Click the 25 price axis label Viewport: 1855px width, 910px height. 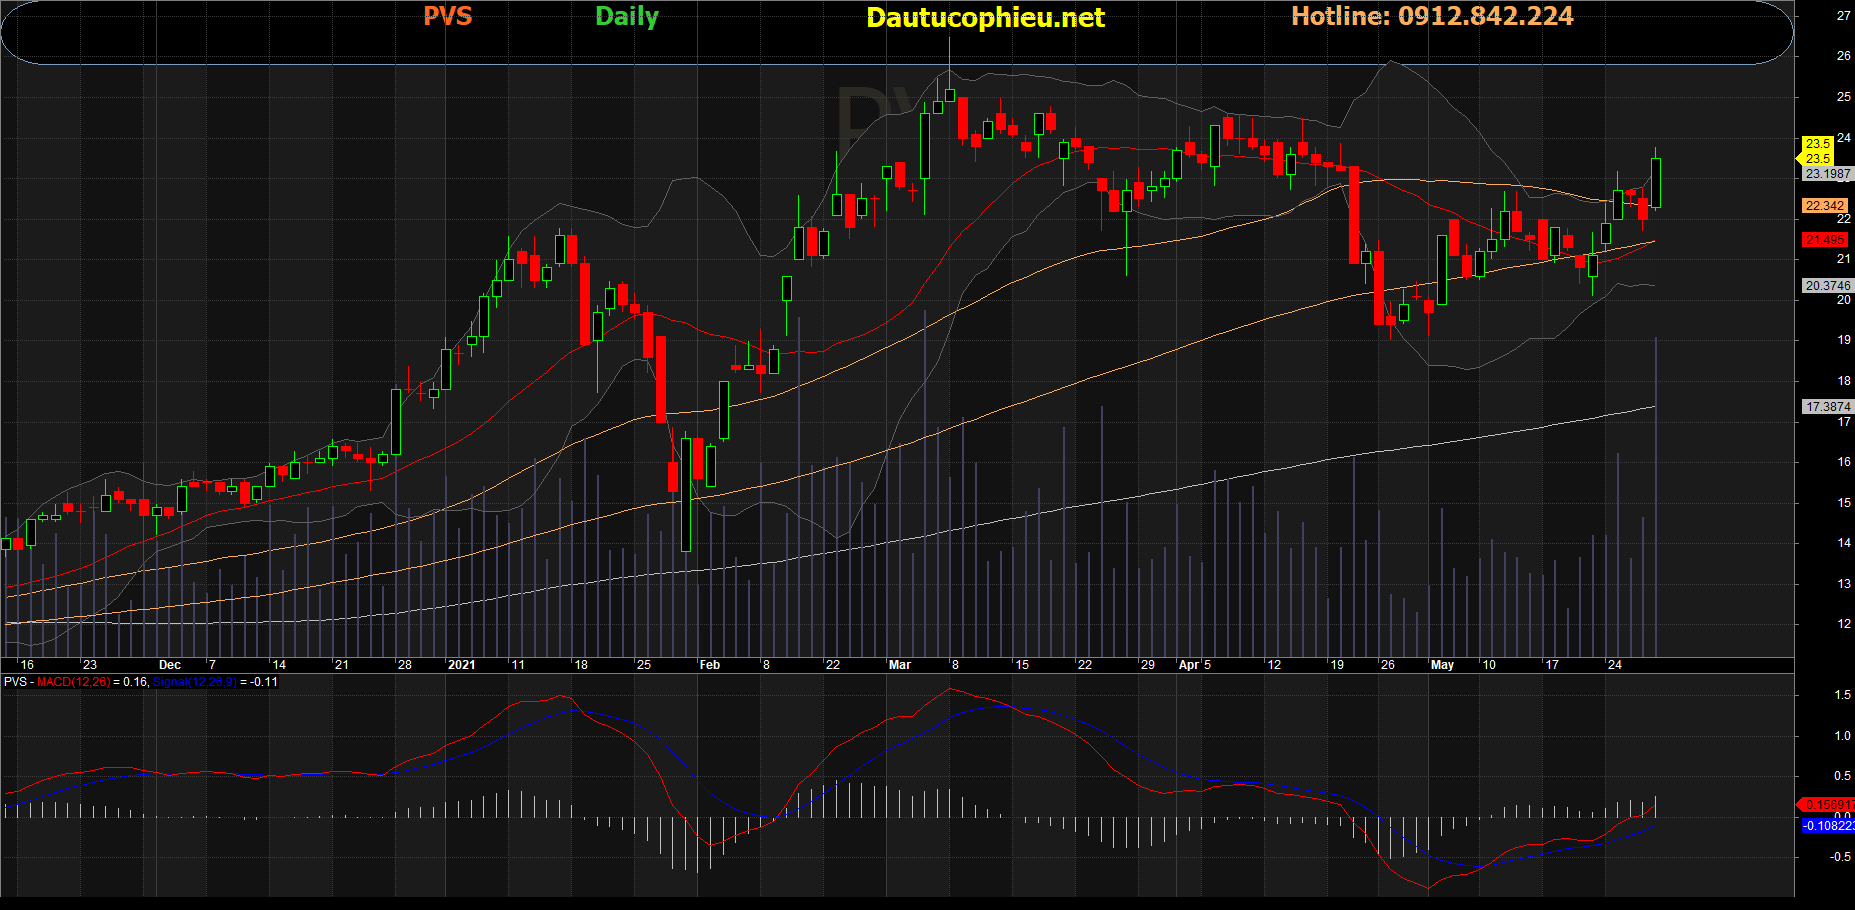point(1843,97)
